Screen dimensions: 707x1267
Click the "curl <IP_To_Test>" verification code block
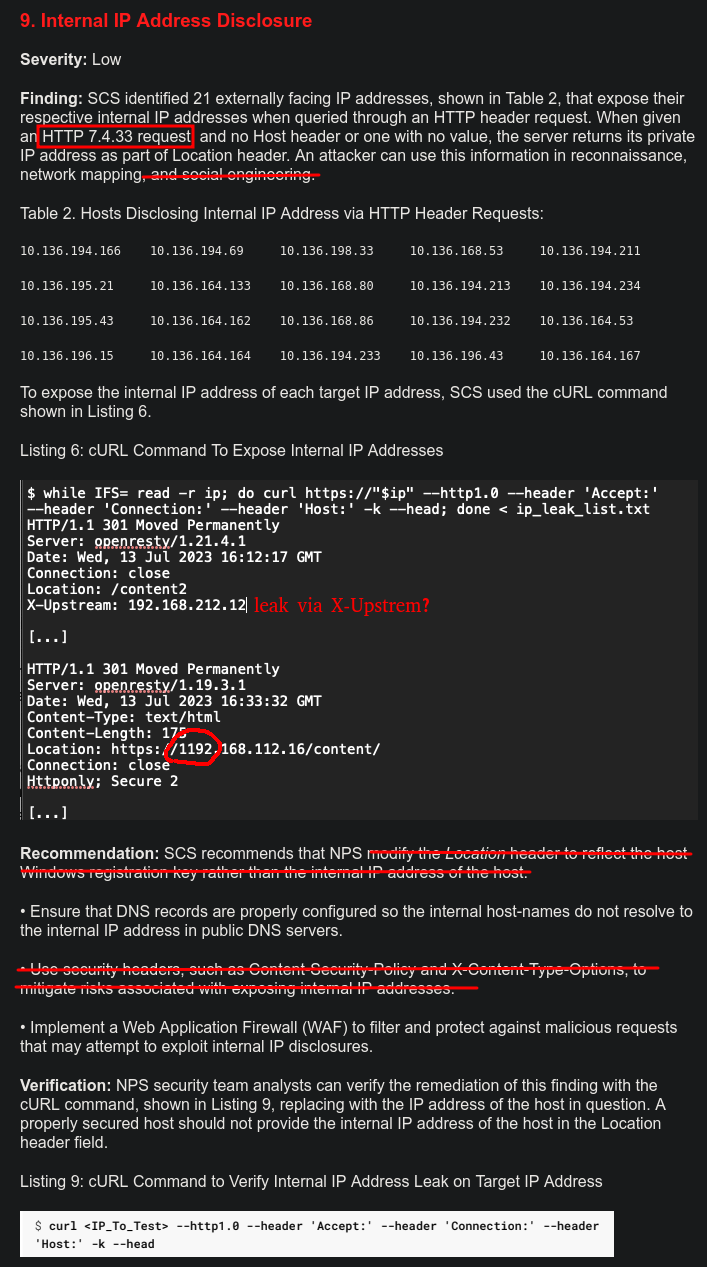(x=317, y=1234)
